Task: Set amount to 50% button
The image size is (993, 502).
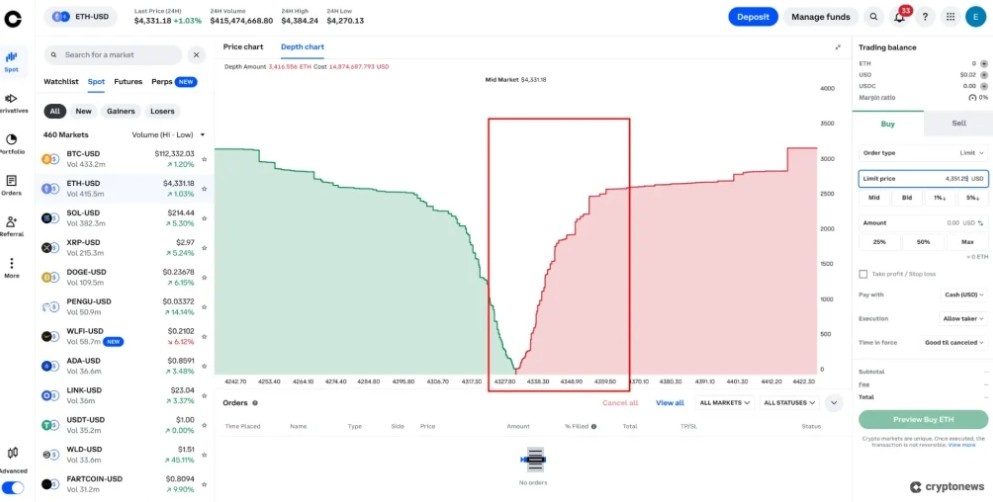Action: point(923,242)
